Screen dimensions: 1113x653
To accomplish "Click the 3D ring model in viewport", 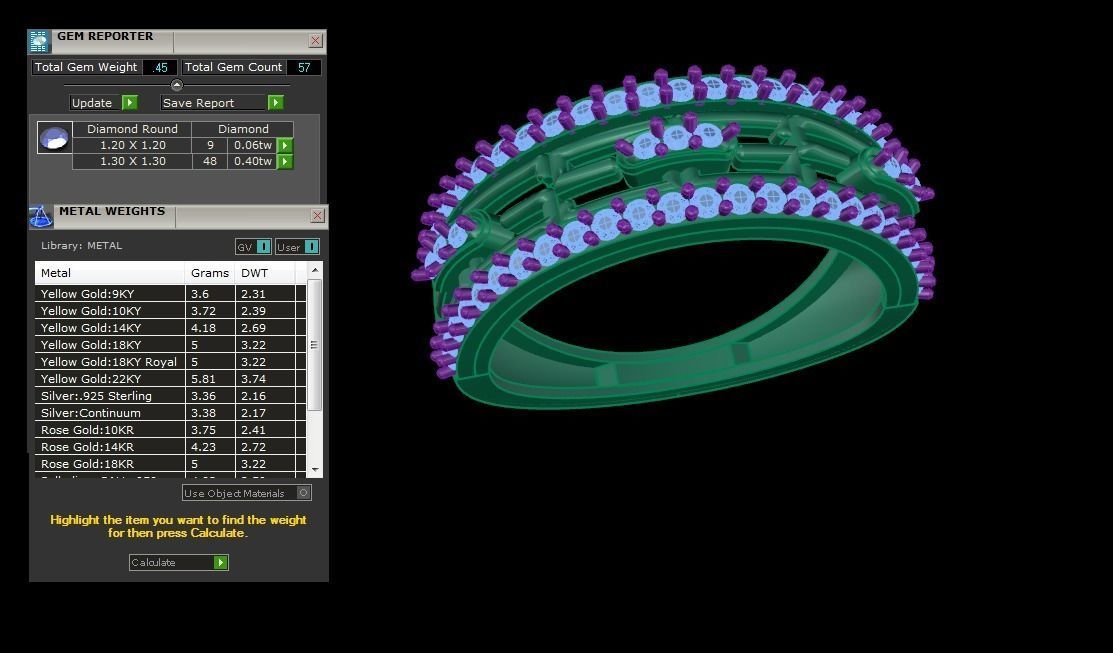I will point(672,238).
